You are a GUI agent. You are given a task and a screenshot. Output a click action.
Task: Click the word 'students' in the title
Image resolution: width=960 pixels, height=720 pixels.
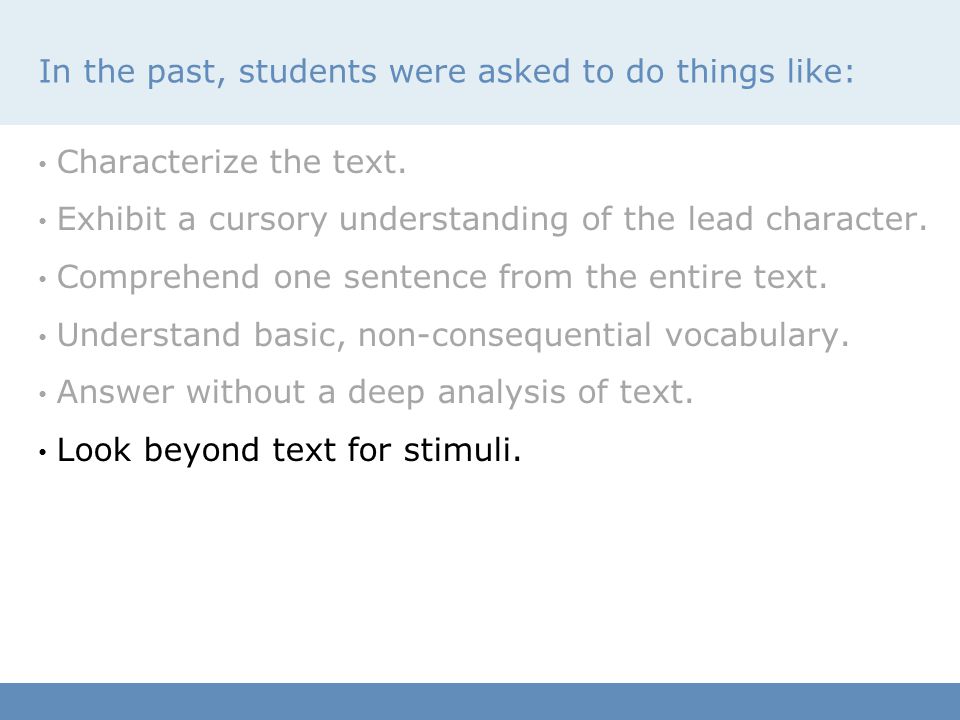pos(307,71)
